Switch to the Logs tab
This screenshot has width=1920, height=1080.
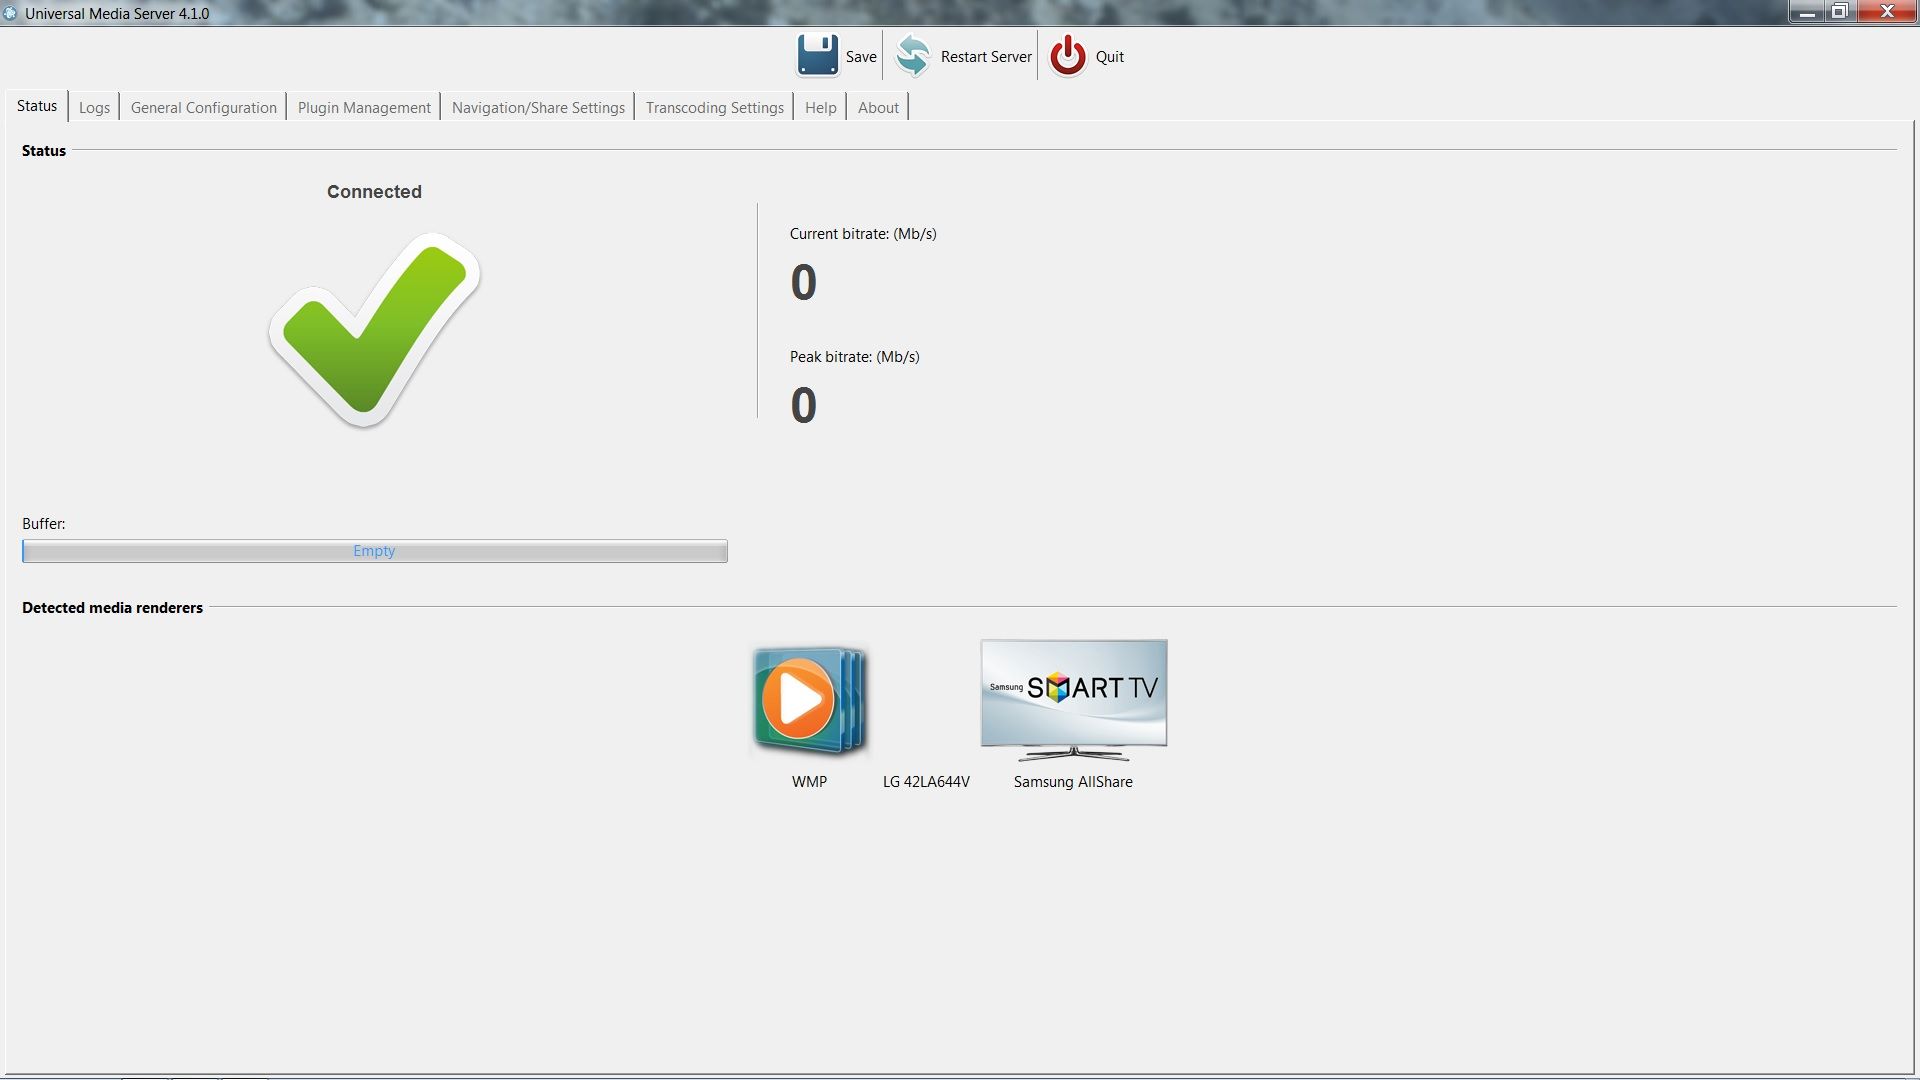tap(94, 107)
